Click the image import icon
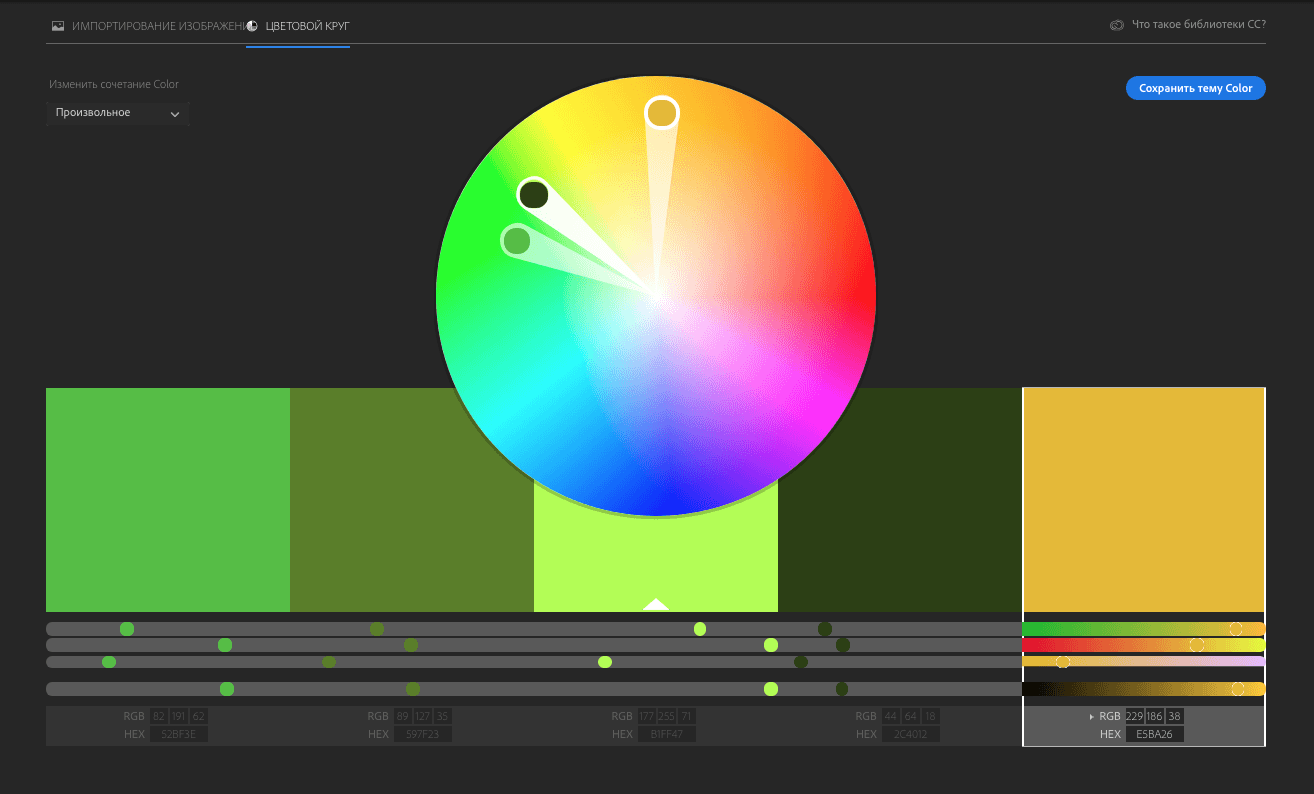The height and width of the screenshot is (794, 1314). pos(58,25)
